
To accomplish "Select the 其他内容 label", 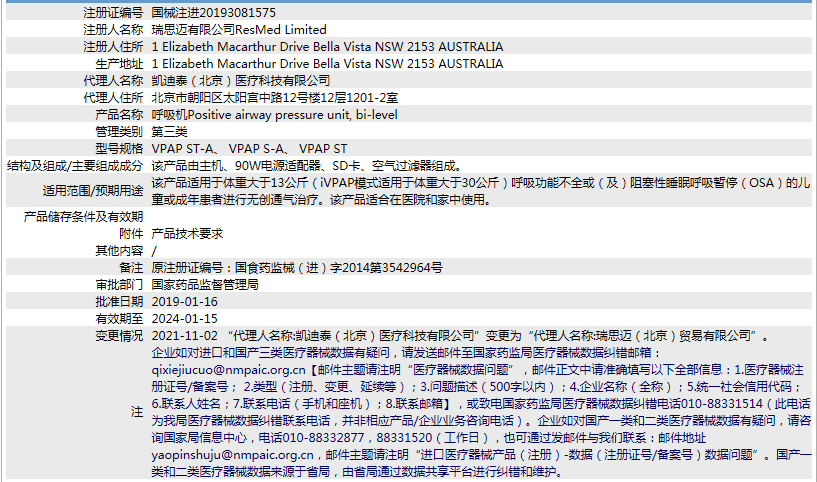I will coord(119,251).
